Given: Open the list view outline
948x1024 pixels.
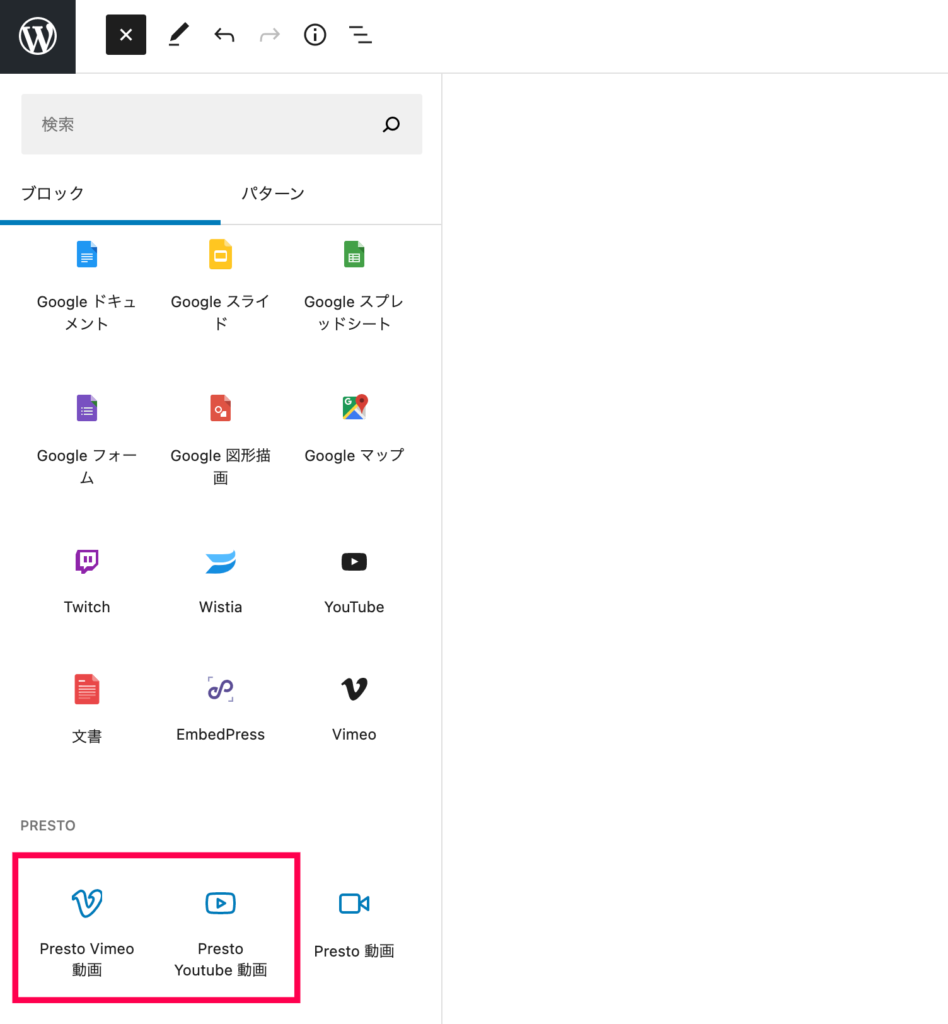Looking at the screenshot, I should (x=360, y=35).
